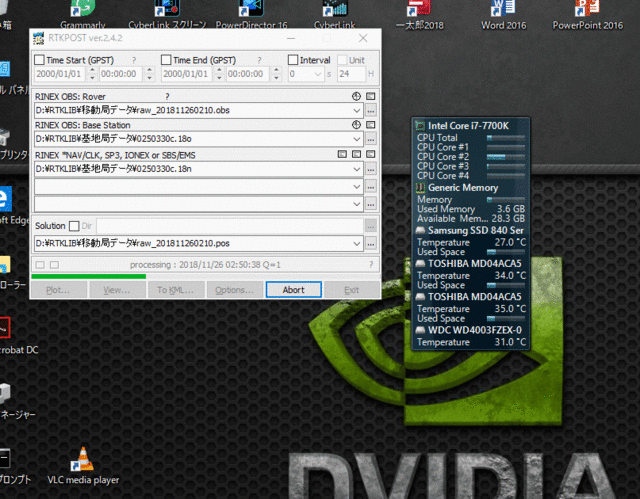Expand 0250330c.18n navigation file dropdown

click(357, 169)
